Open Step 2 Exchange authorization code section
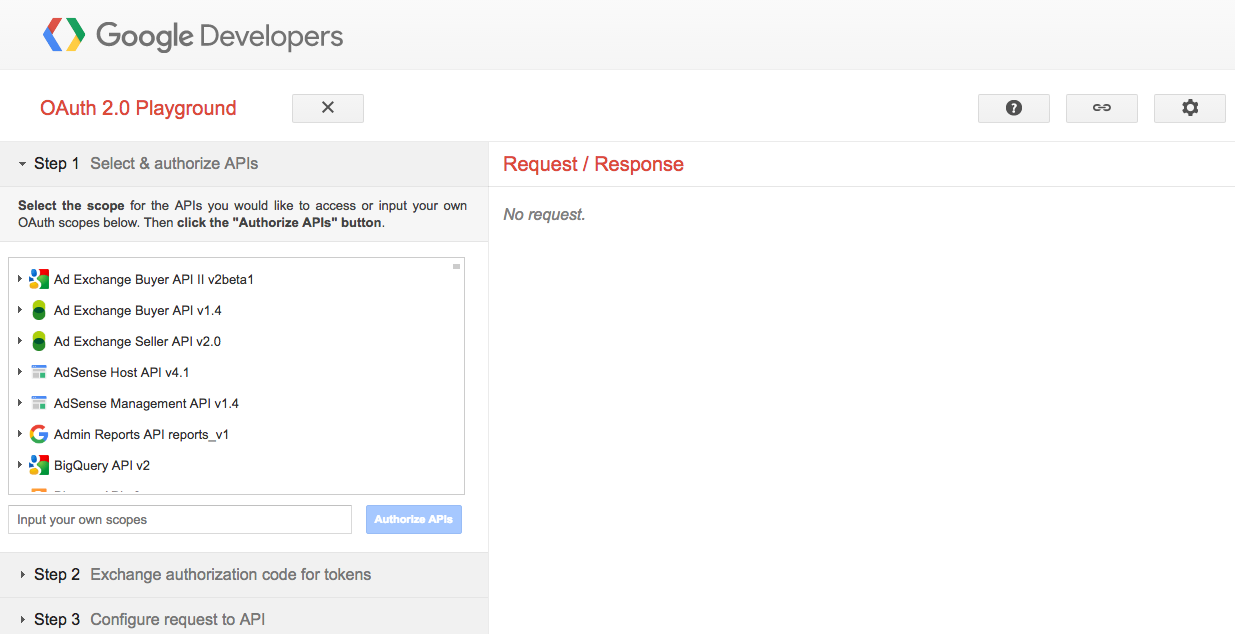The image size is (1235, 634). (x=202, y=575)
